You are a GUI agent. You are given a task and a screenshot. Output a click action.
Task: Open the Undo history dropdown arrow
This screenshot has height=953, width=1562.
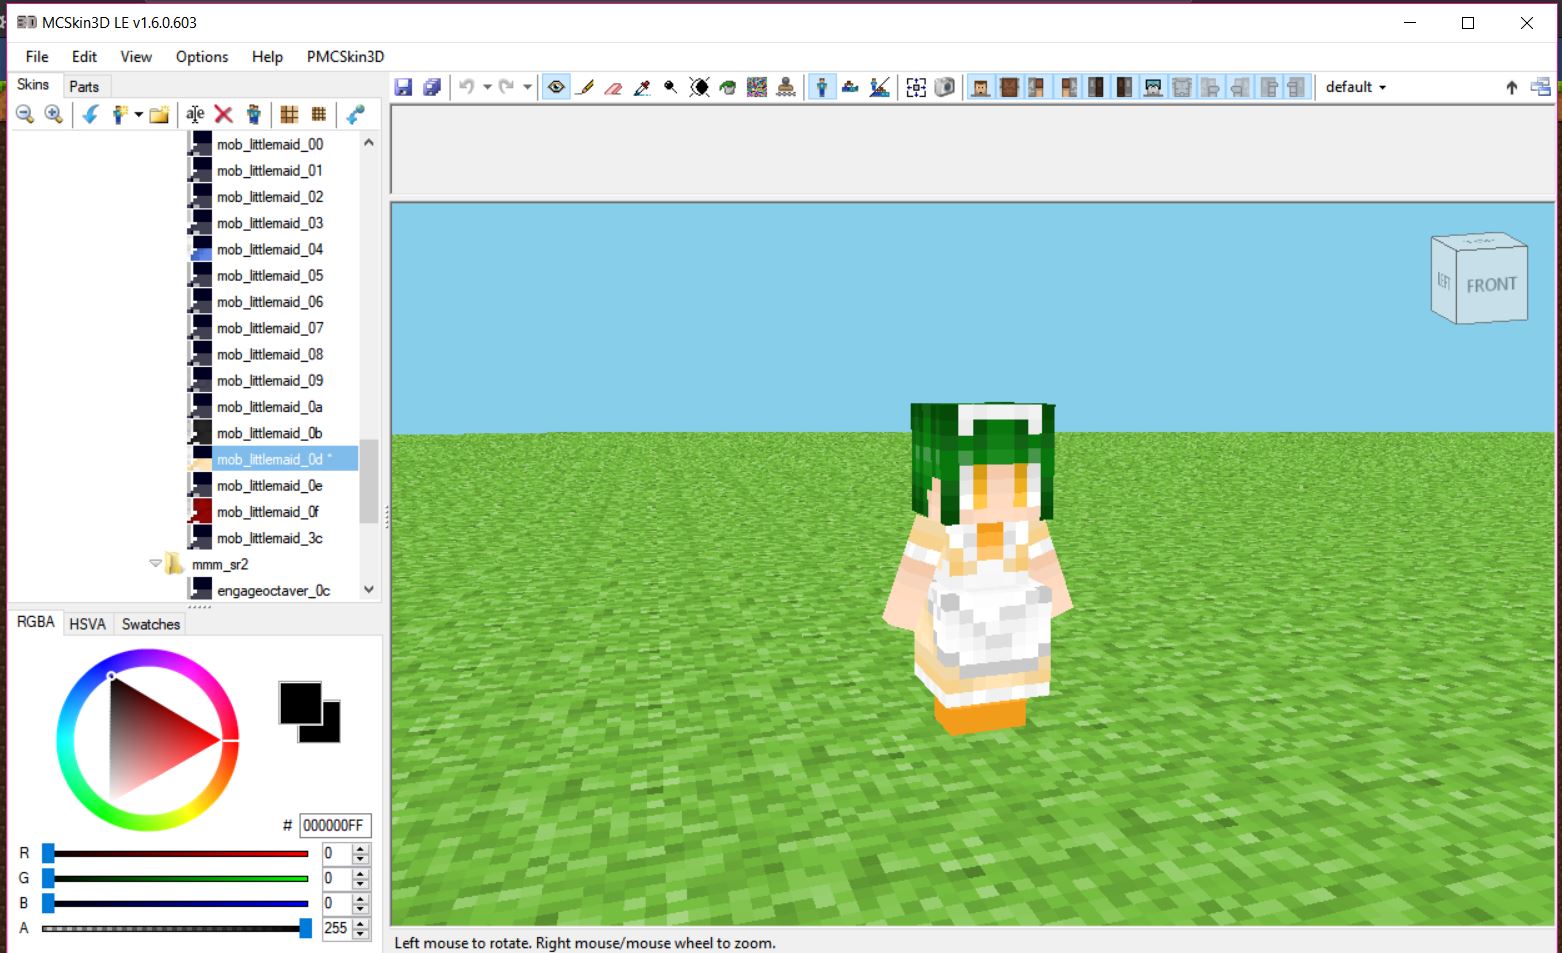pyautogui.click(x=489, y=86)
